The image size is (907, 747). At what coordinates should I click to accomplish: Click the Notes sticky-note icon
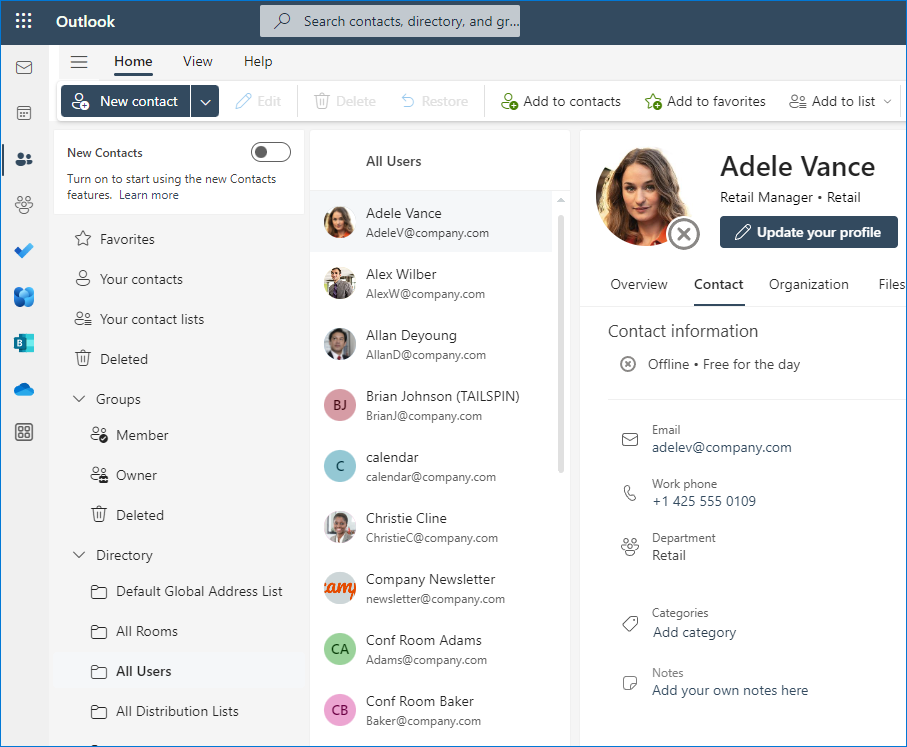coord(629,683)
